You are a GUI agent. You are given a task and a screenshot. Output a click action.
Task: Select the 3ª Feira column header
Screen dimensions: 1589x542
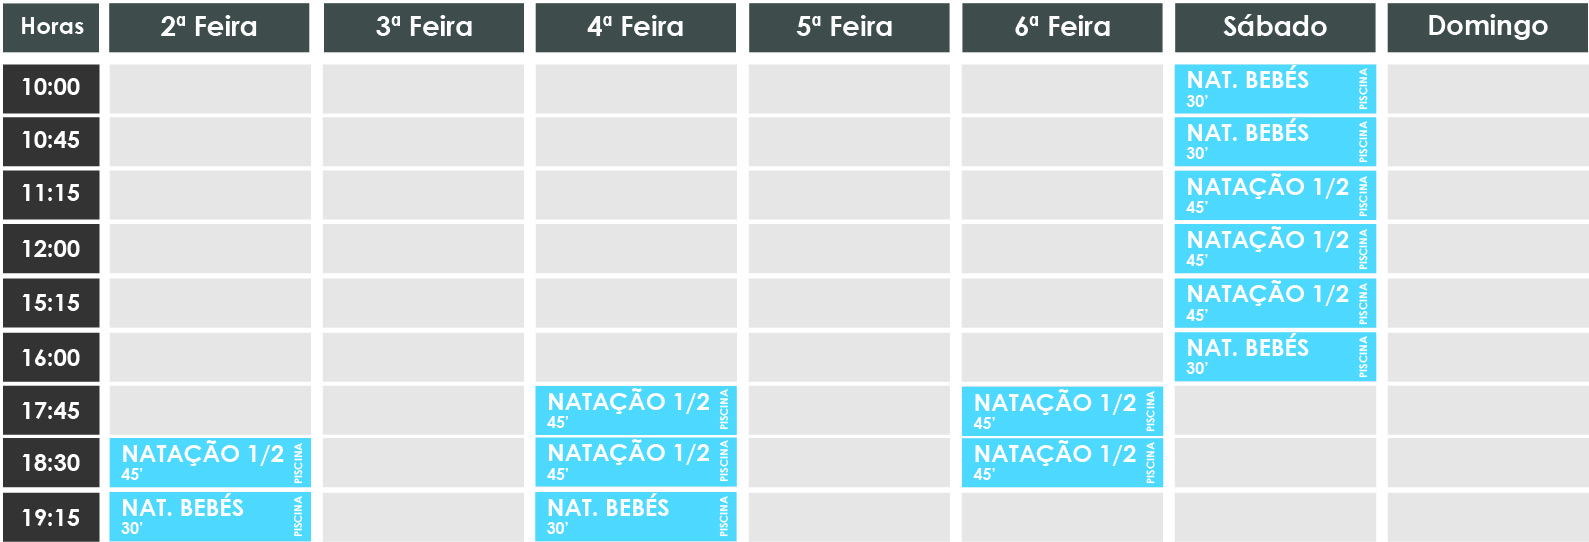pyautogui.click(x=423, y=27)
